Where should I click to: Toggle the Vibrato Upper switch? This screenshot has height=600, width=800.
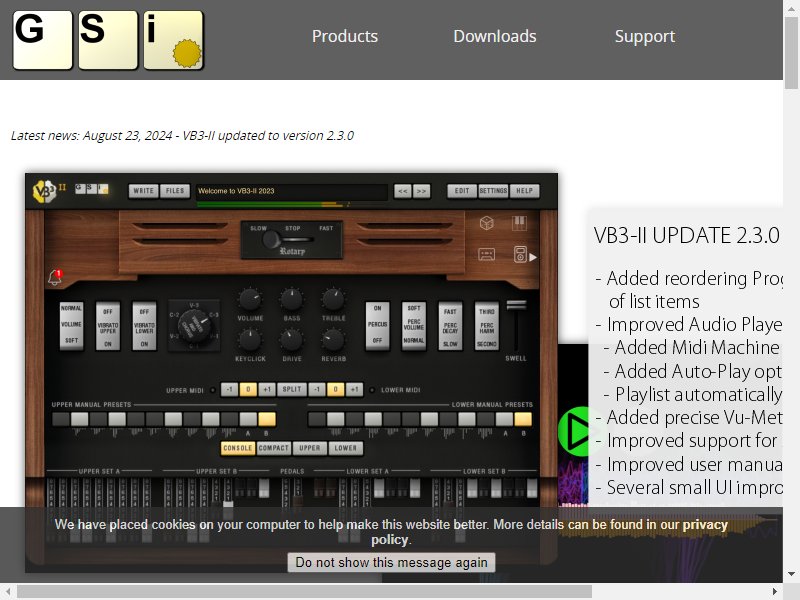pyautogui.click(x=108, y=326)
